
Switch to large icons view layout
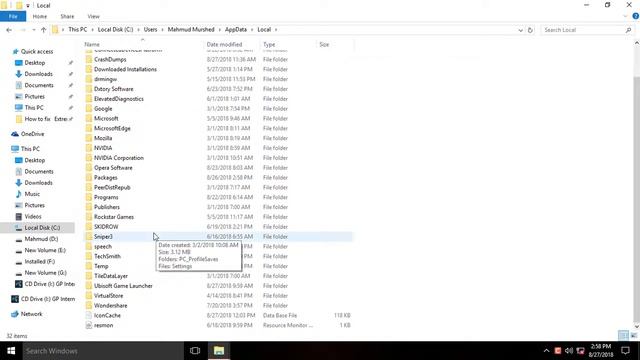pyautogui.click(x=633, y=336)
